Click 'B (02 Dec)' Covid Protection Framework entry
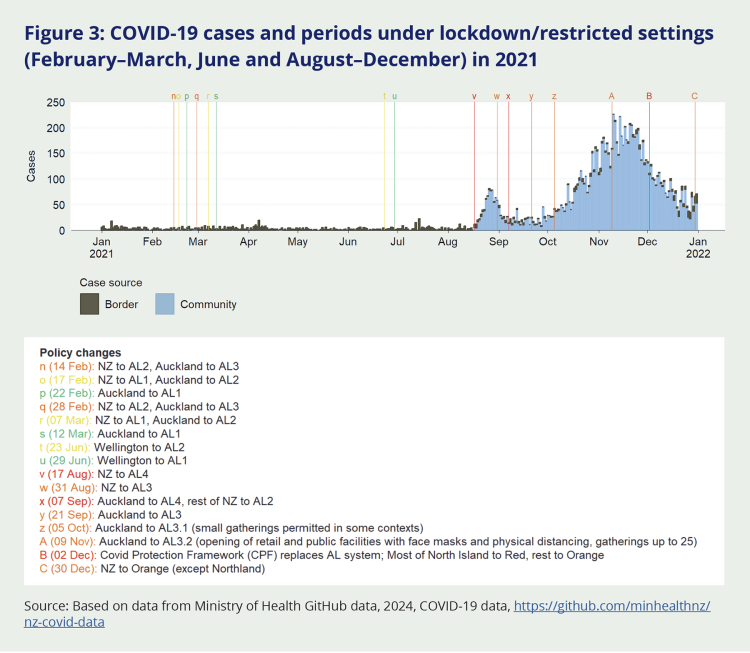Screen dimensions: 750x653 click(322, 555)
